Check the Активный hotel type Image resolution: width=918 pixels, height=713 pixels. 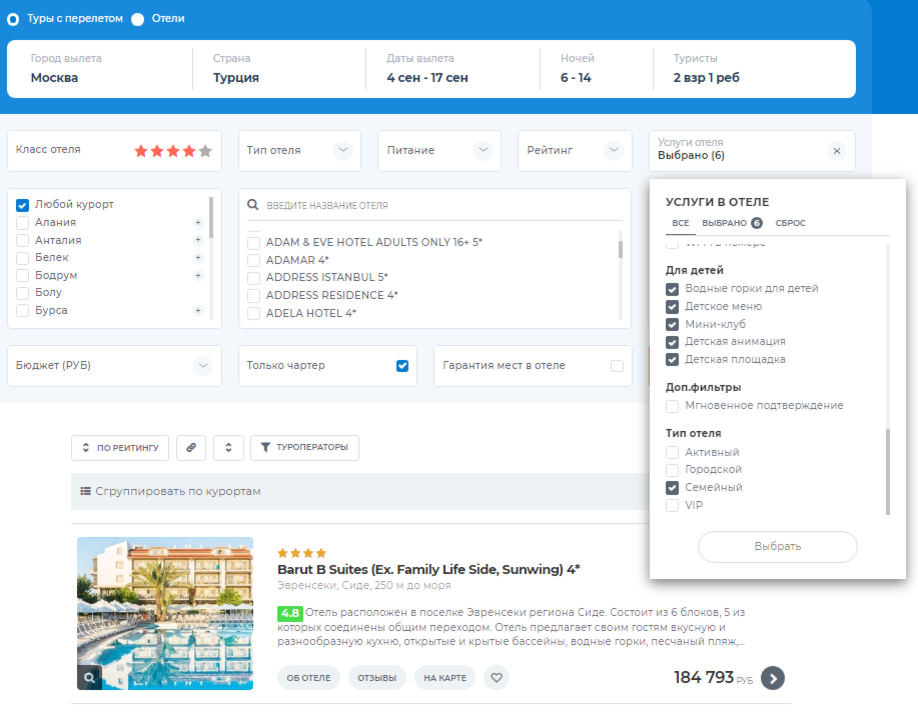[672, 453]
